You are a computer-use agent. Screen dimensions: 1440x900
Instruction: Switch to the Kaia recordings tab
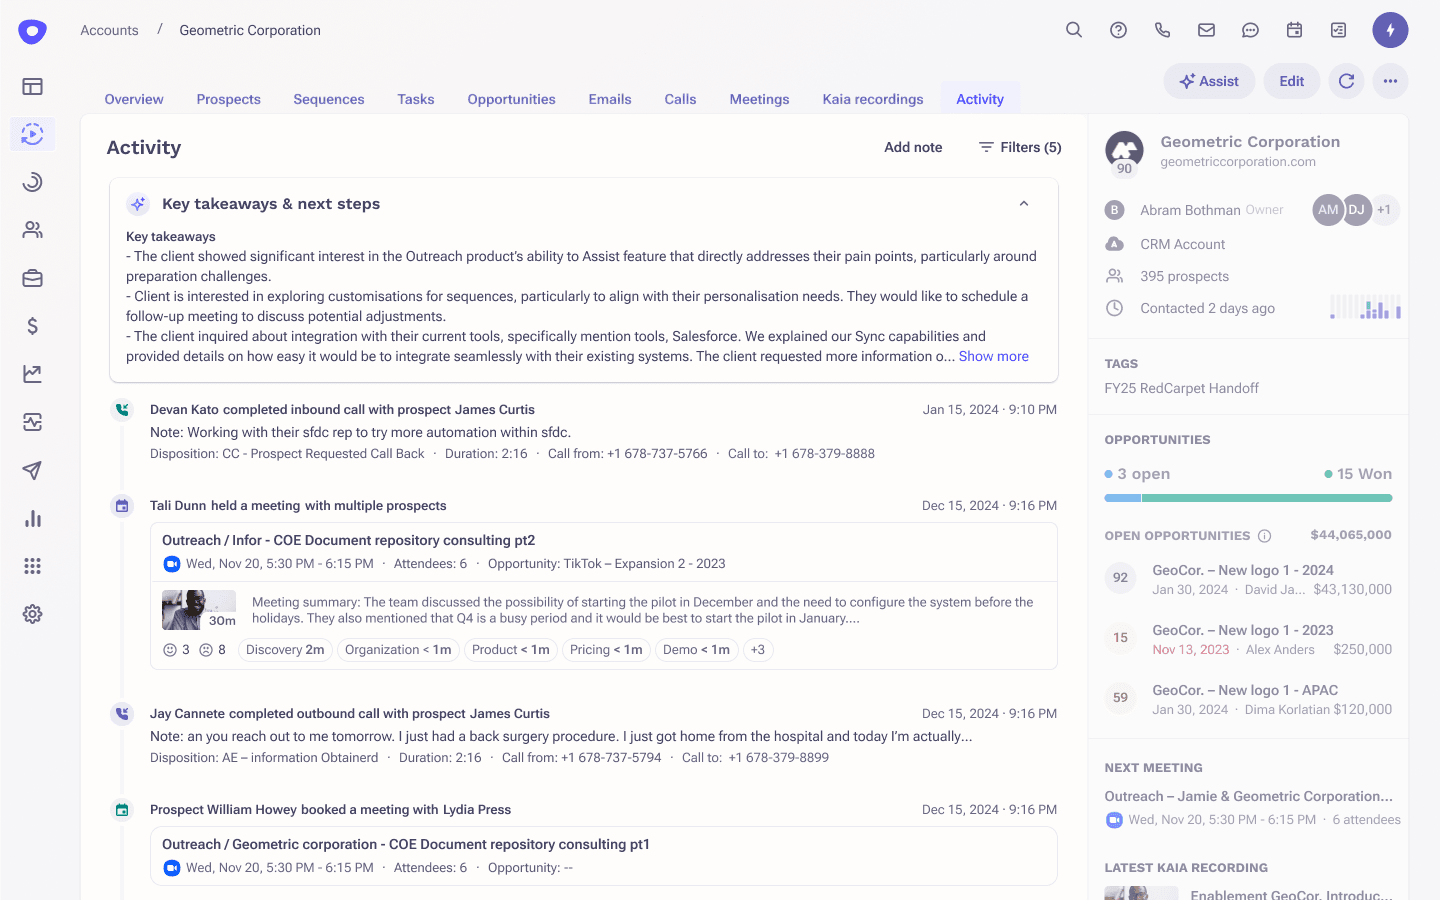872,99
